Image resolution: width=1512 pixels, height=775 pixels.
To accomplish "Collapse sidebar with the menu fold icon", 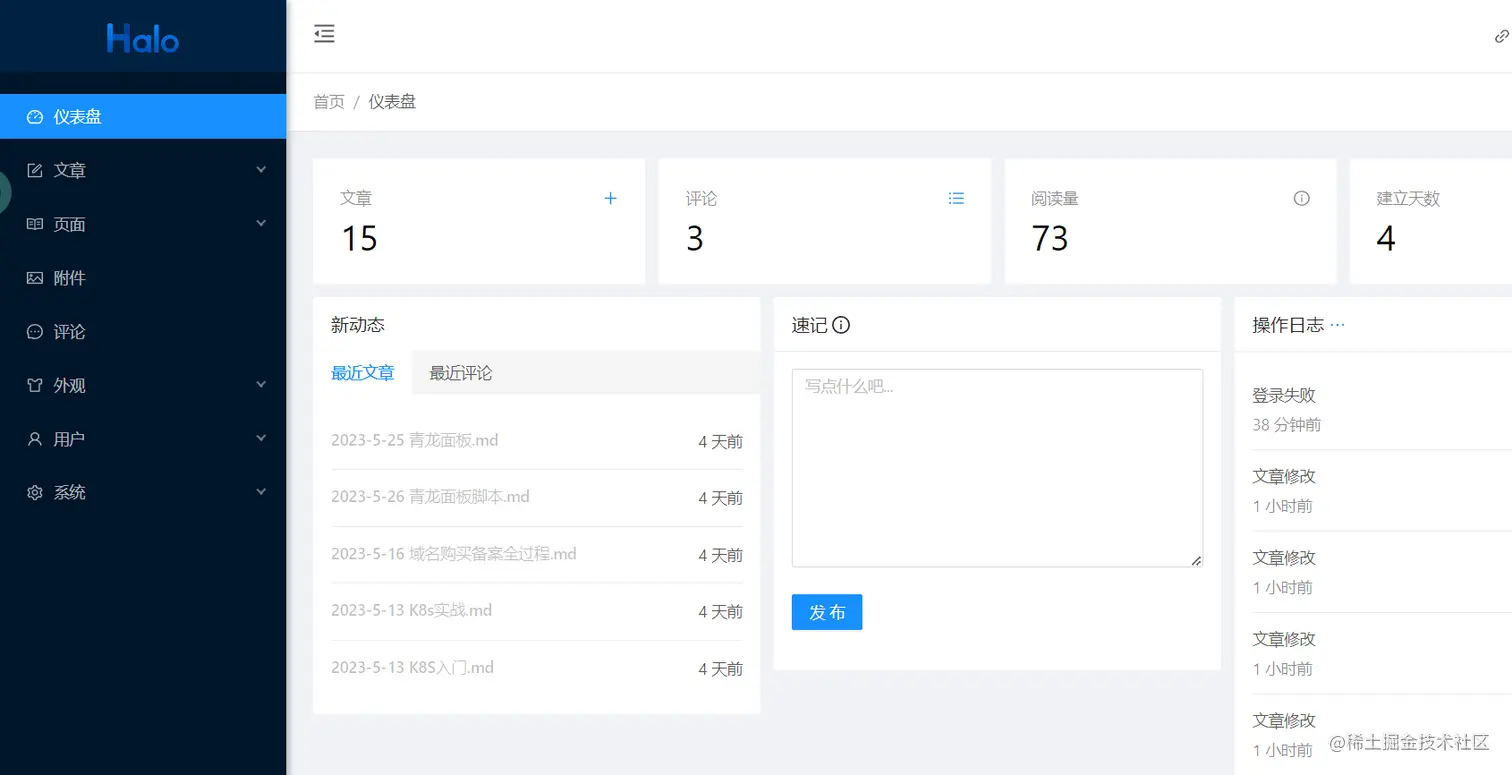I will coord(324,34).
